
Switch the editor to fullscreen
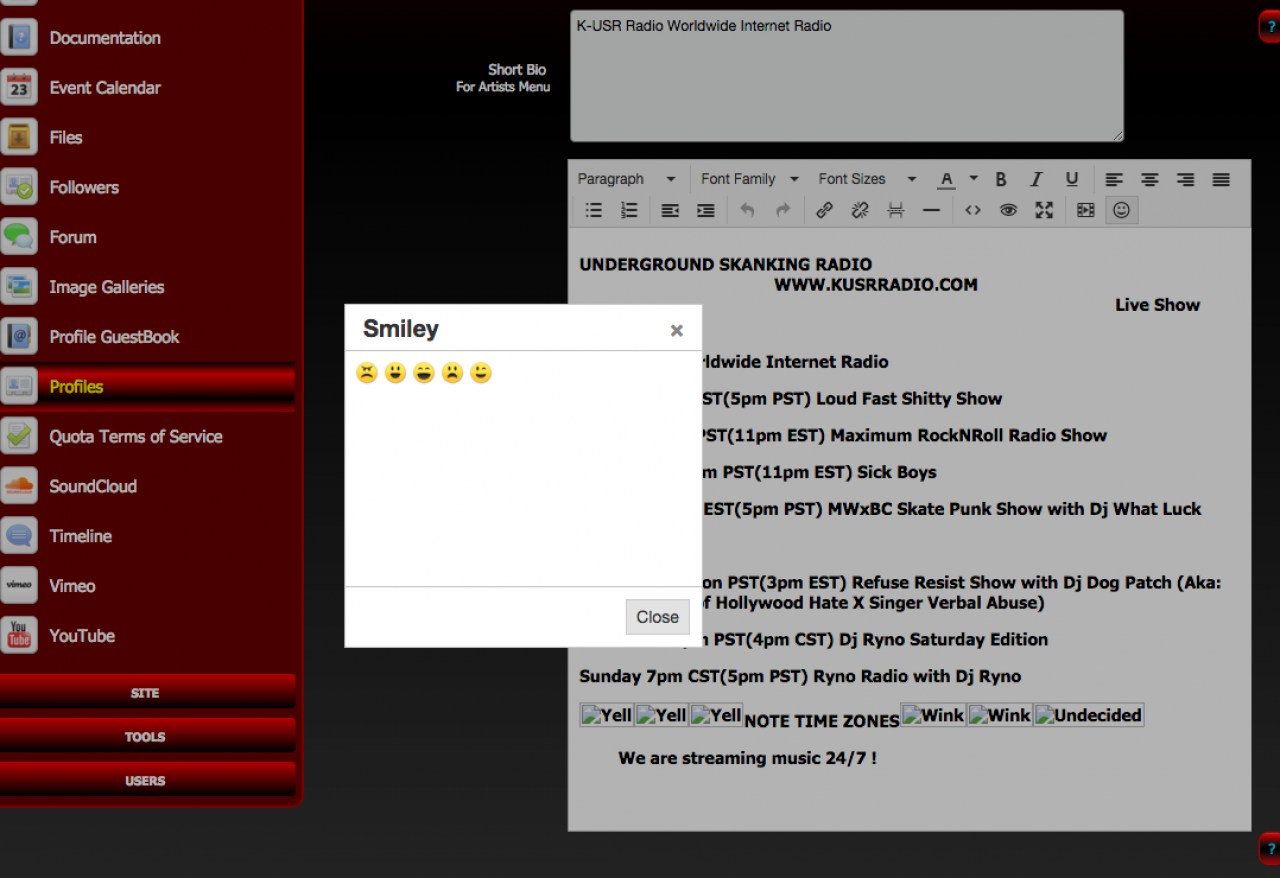(x=1044, y=210)
